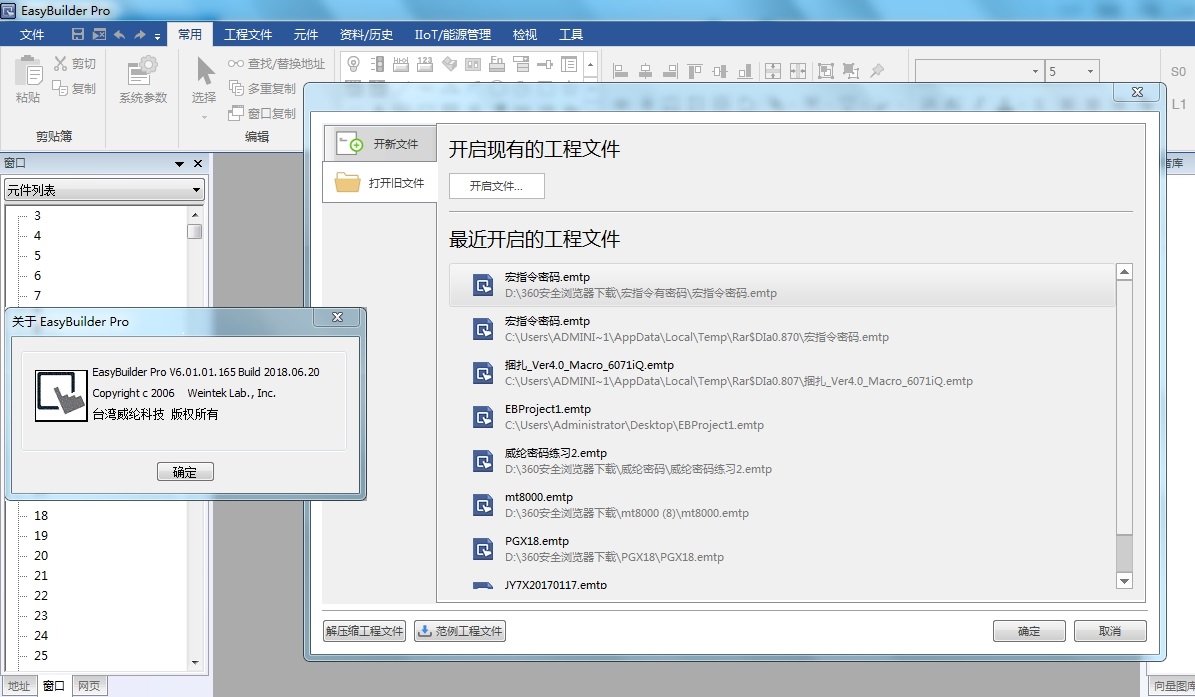Screen dimensions: 1195x697
Task: Click the 开启文件... button
Action: (496, 186)
